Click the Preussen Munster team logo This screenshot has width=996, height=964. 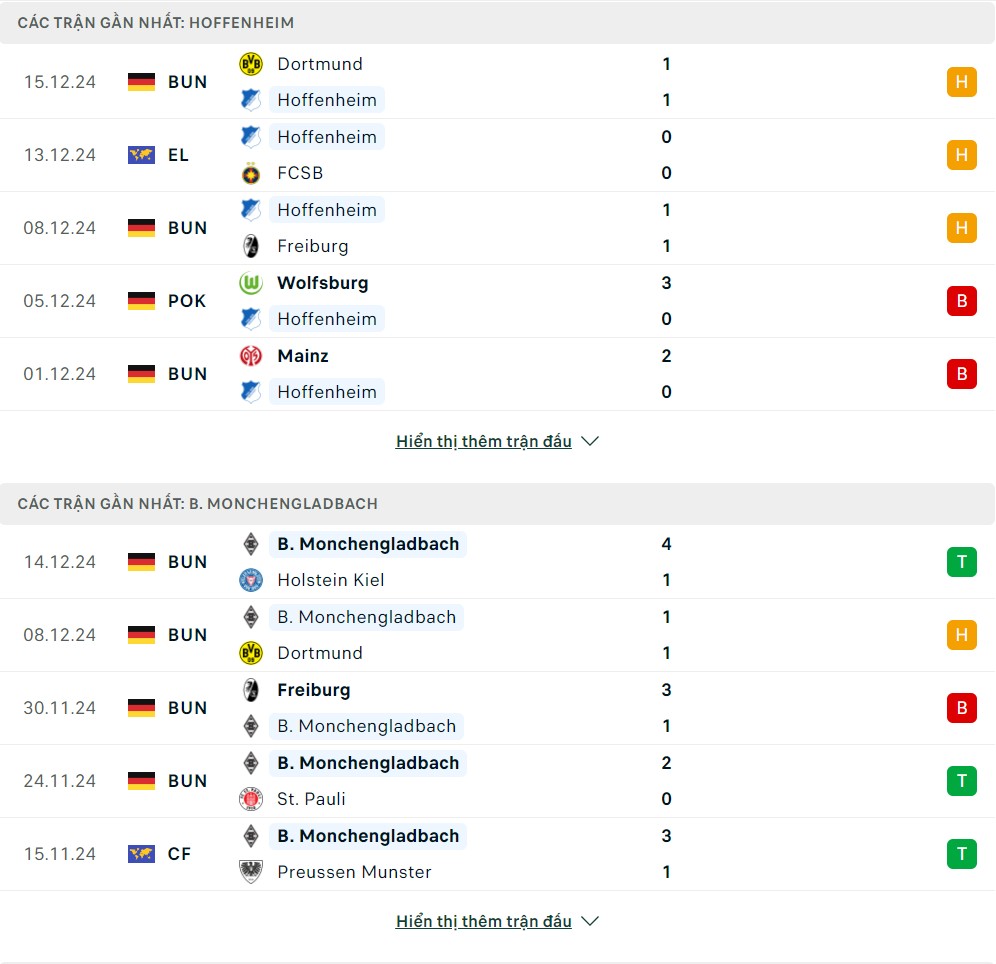tap(250, 872)
